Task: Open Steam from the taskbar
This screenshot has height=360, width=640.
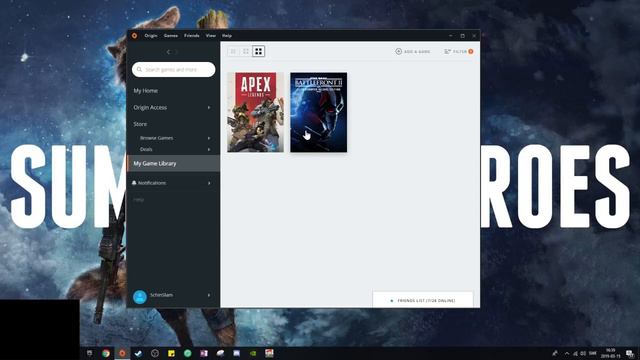Action: [138, 353]
